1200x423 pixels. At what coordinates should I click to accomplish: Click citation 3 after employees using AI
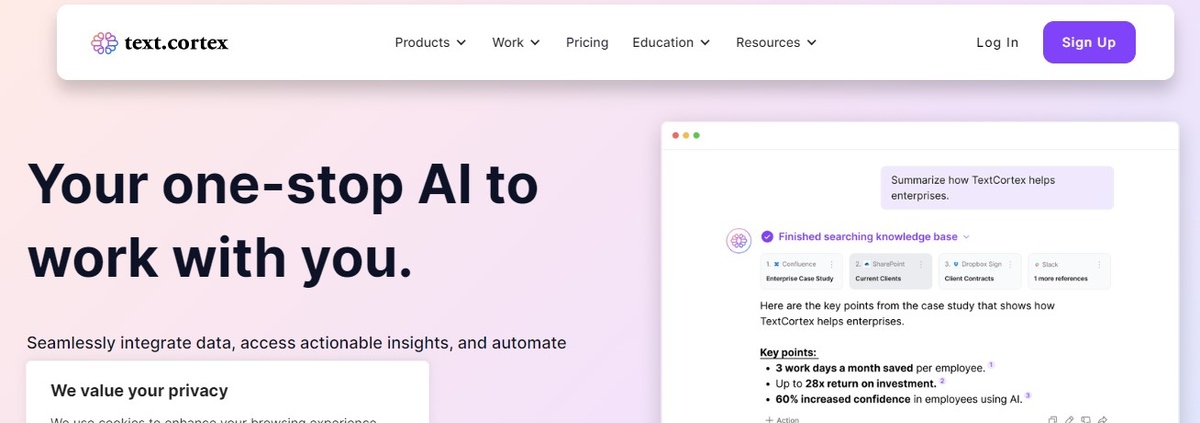coord(1027,396)
